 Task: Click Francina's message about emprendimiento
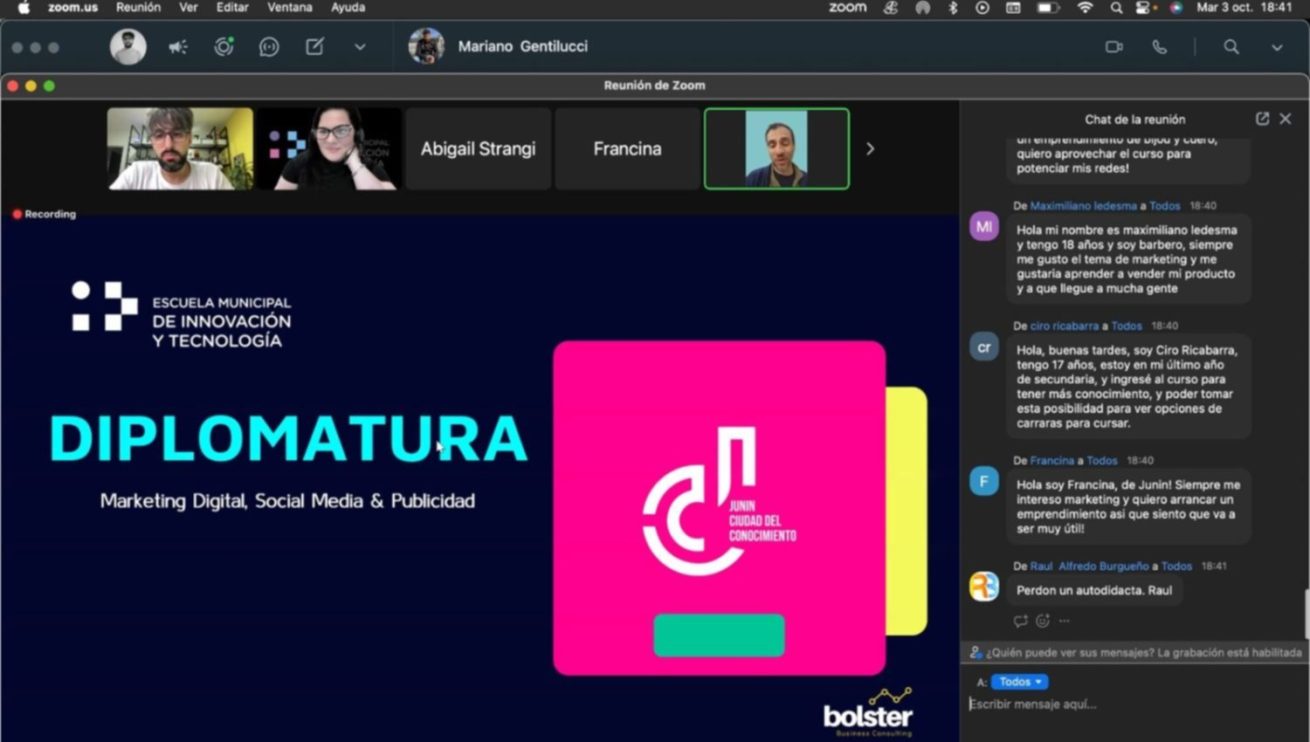tap(1128, 506)
